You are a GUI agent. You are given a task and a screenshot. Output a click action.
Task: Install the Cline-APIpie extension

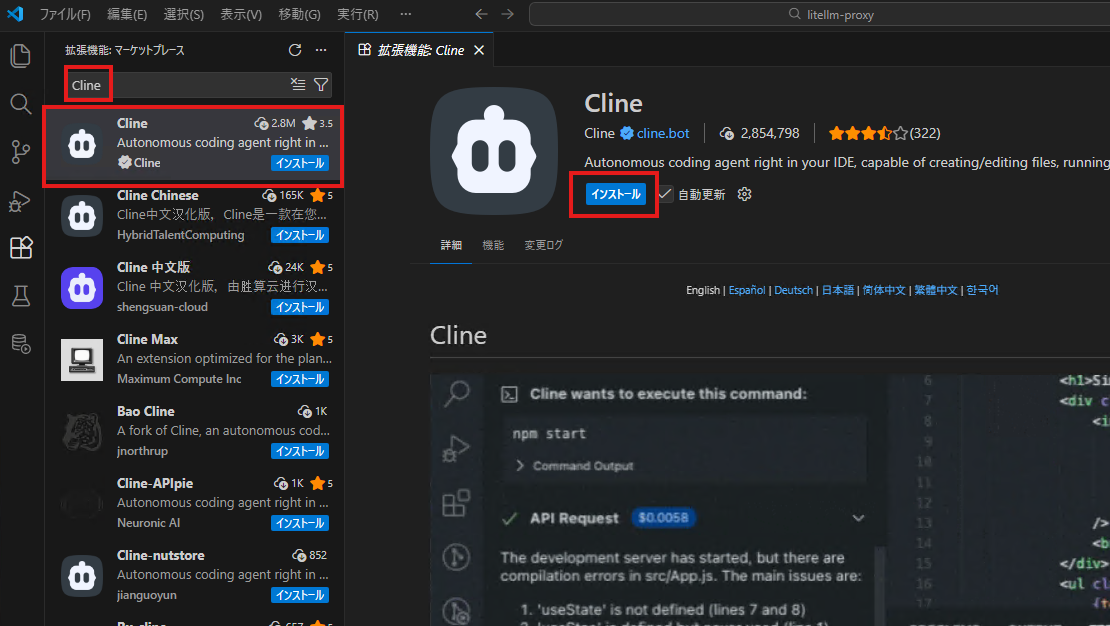pyautogui.click(x=300, y=523)
